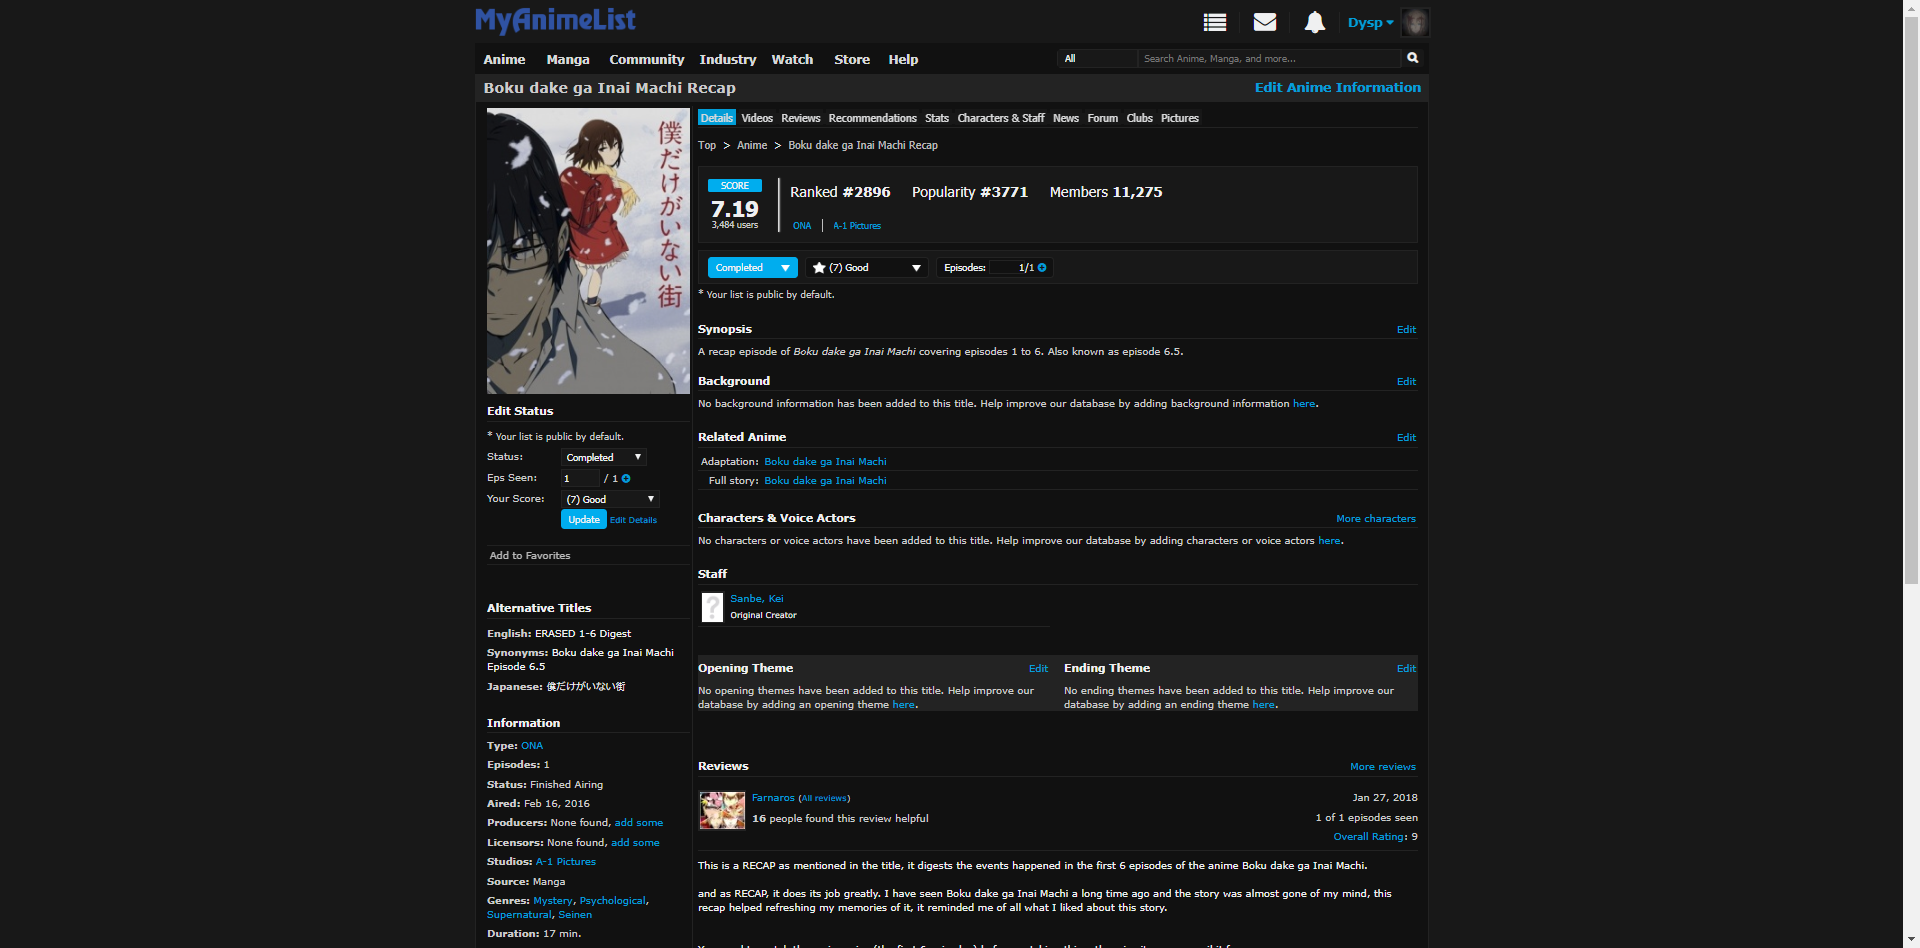
Task: Open the Anime menu
Action: coord(504,59)
